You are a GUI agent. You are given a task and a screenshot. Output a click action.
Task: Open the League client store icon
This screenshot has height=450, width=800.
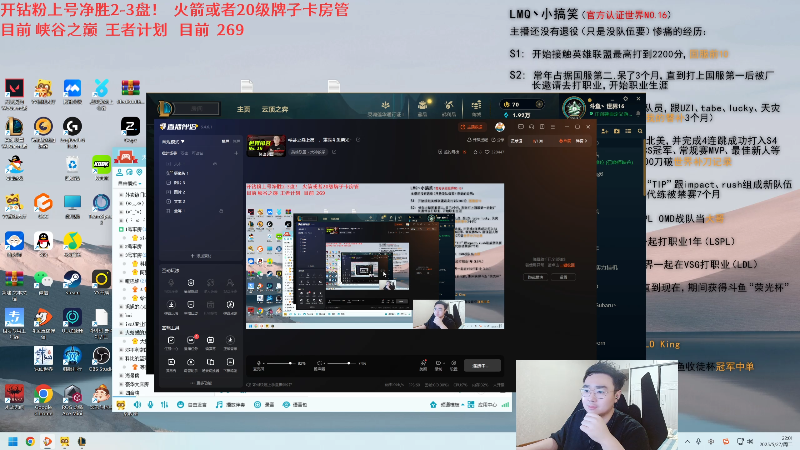click(x=476, y=106)
